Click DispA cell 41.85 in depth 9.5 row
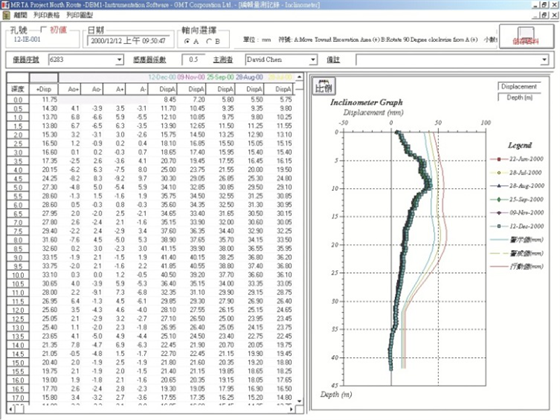This screenshot has height=420, width=560. click(x=162, y=266)
